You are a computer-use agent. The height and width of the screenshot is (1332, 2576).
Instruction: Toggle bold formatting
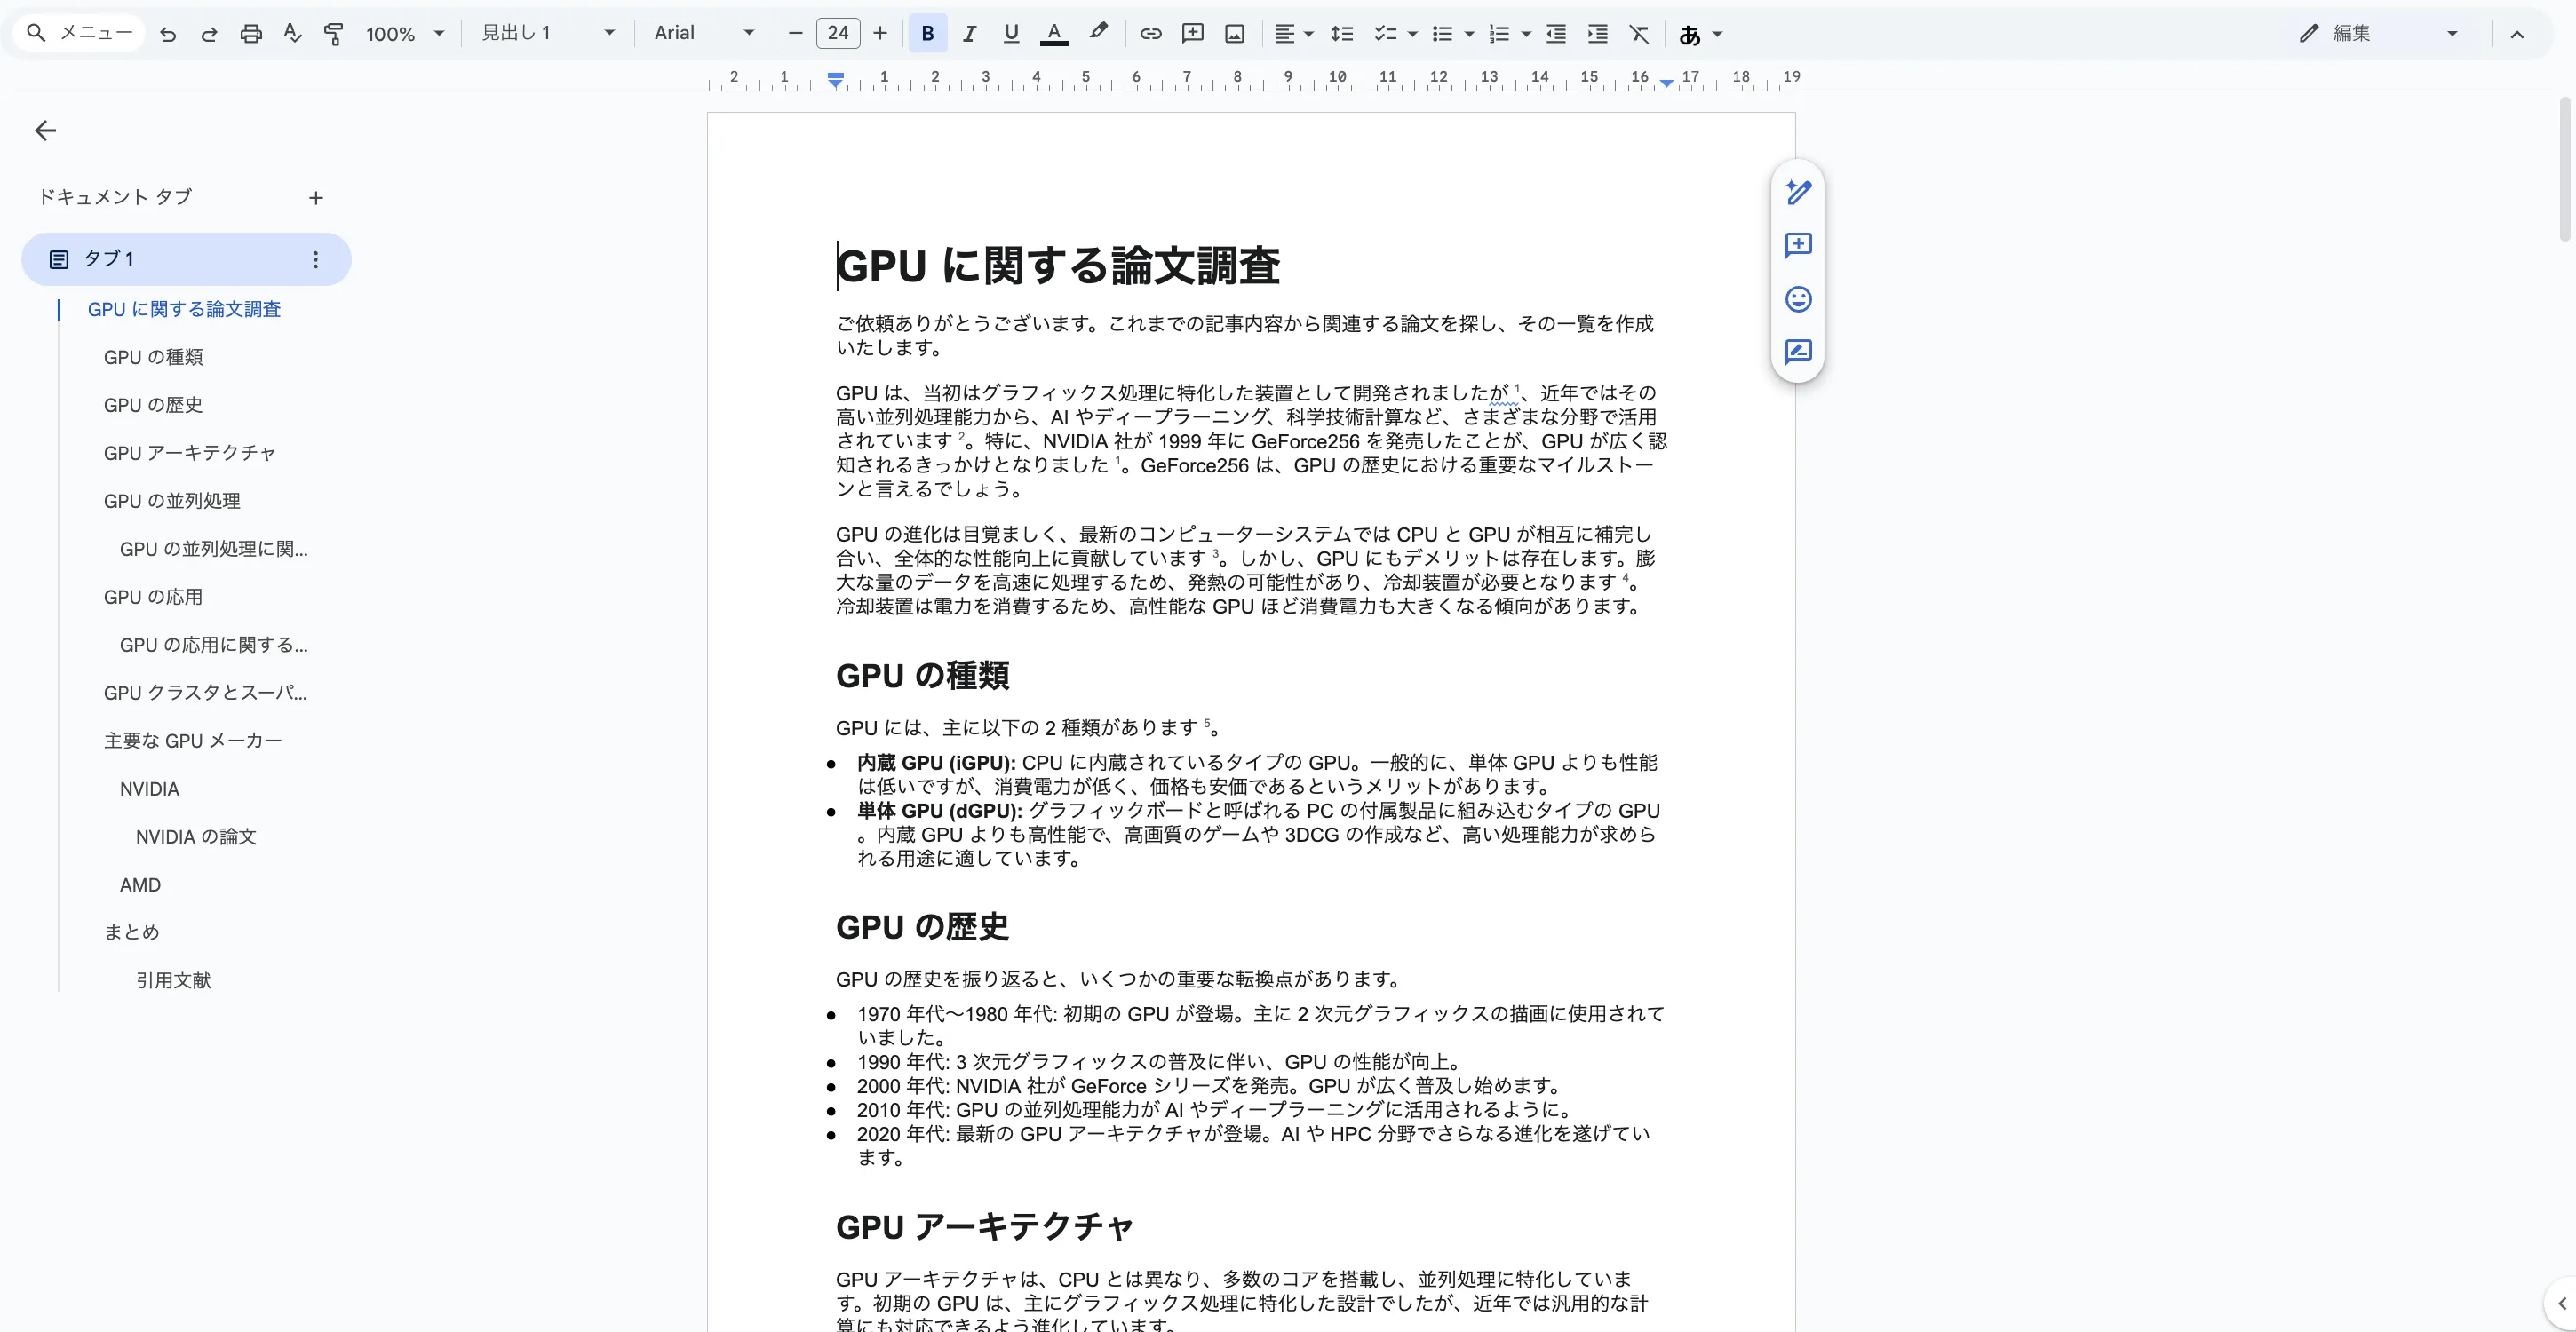(x=928, y=34)
